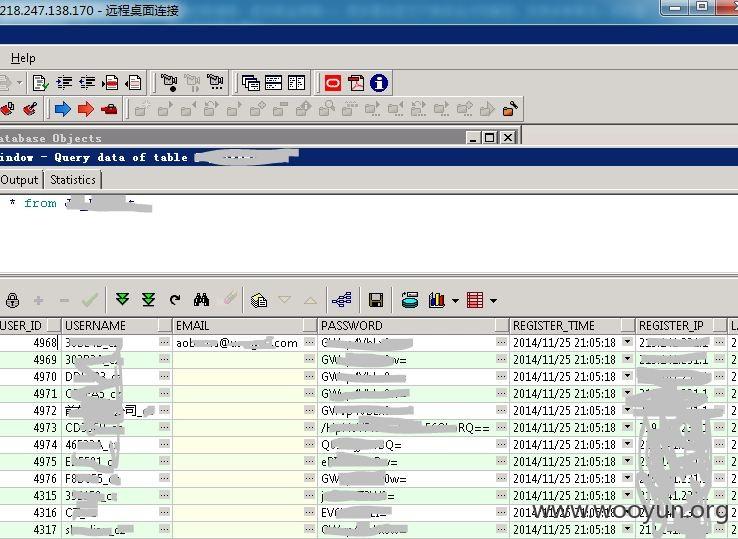The height and width of the screenshot is (539, 738).
Task: Open REGISTER_TIME date dropdown in row 4315
Action: coord(627,495)
